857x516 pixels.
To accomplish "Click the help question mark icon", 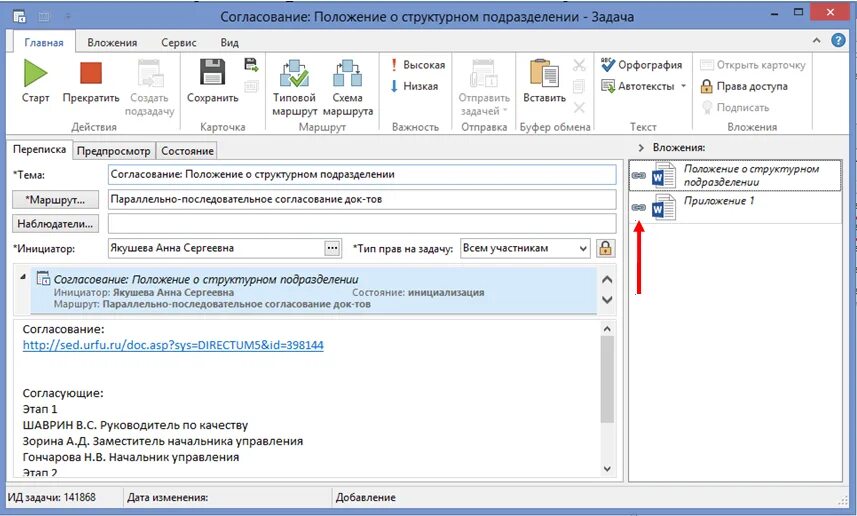I will (838, 40).
